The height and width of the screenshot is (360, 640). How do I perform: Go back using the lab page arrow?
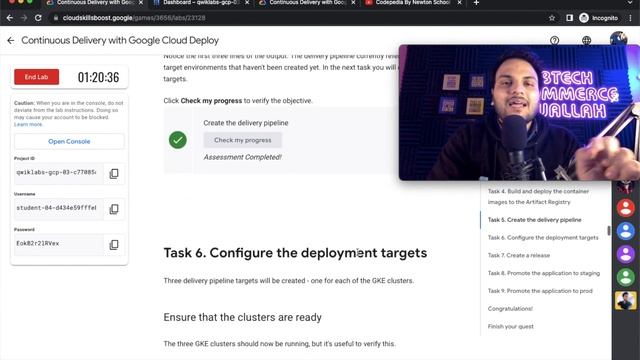(11, 40)
